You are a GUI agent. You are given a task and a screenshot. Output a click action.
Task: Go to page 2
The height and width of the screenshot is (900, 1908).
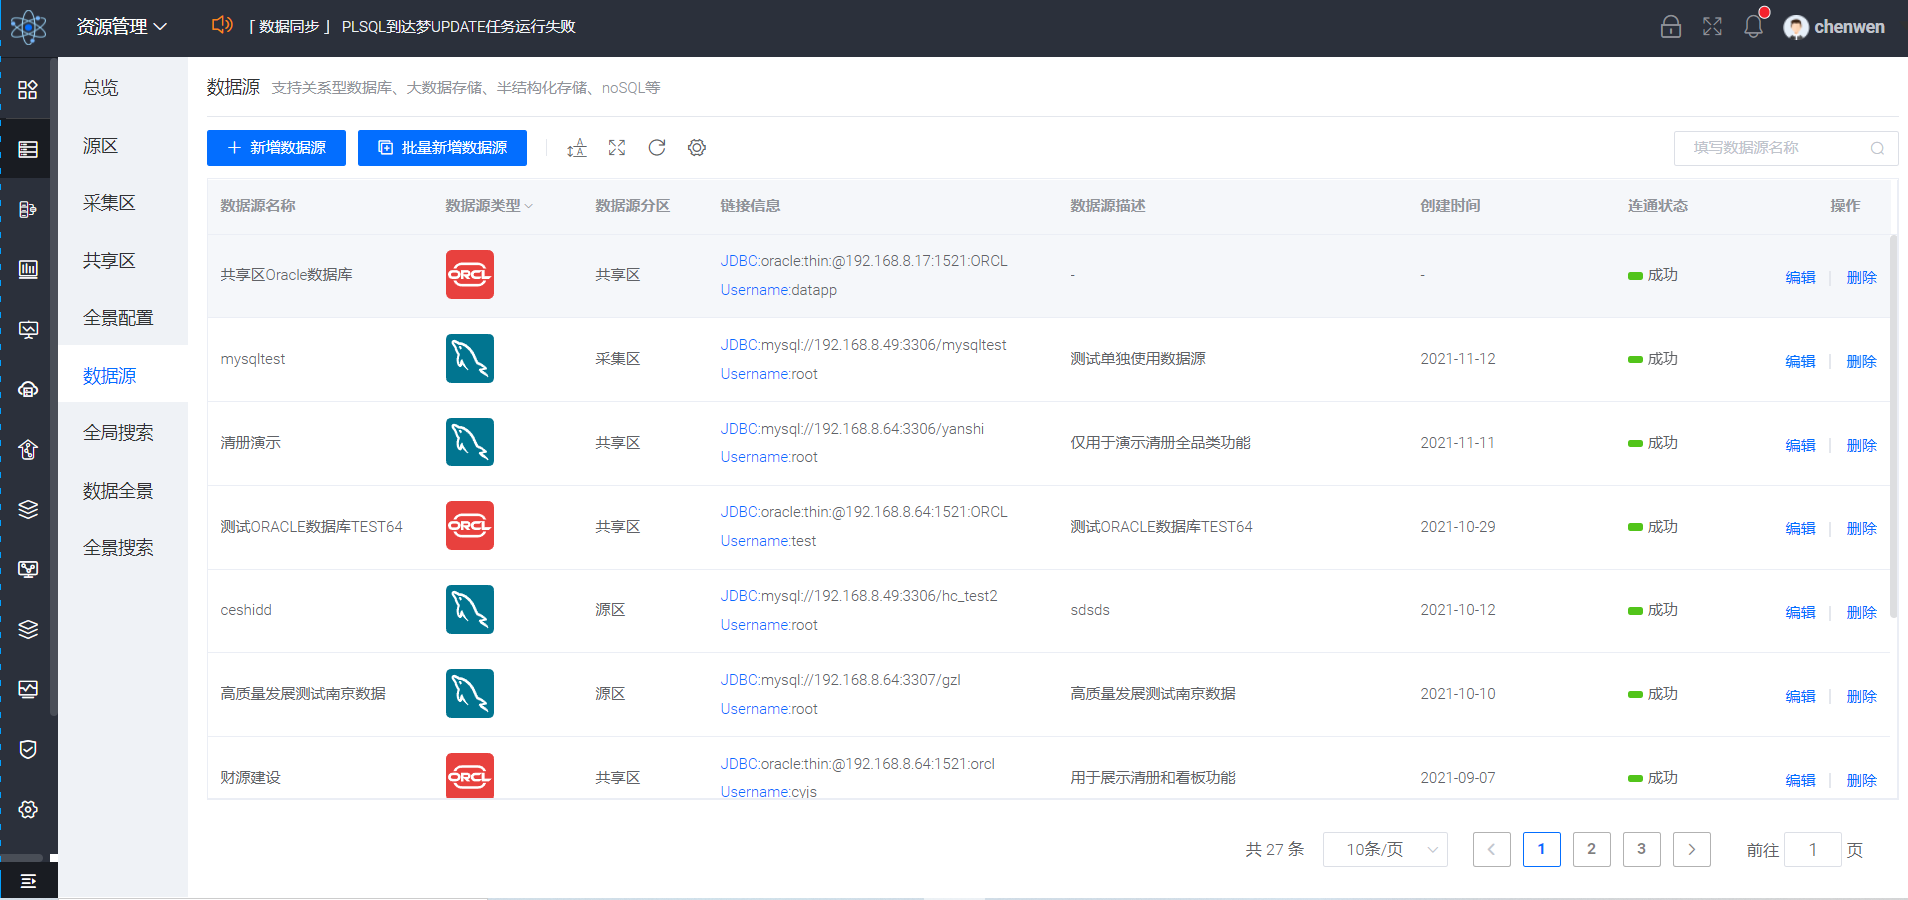pos(1592,850)
